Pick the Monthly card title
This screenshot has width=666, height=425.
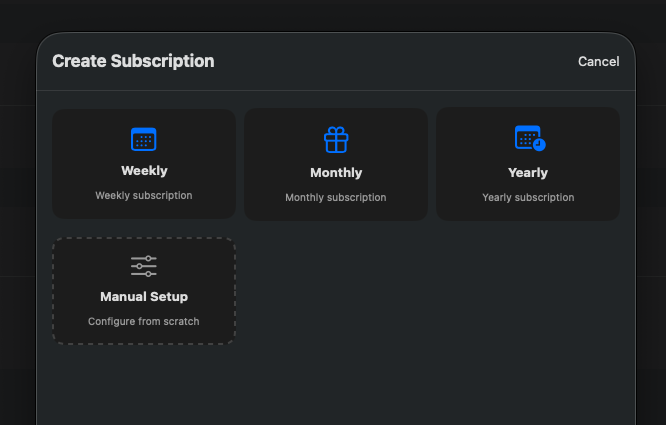(x=336, y=173)
